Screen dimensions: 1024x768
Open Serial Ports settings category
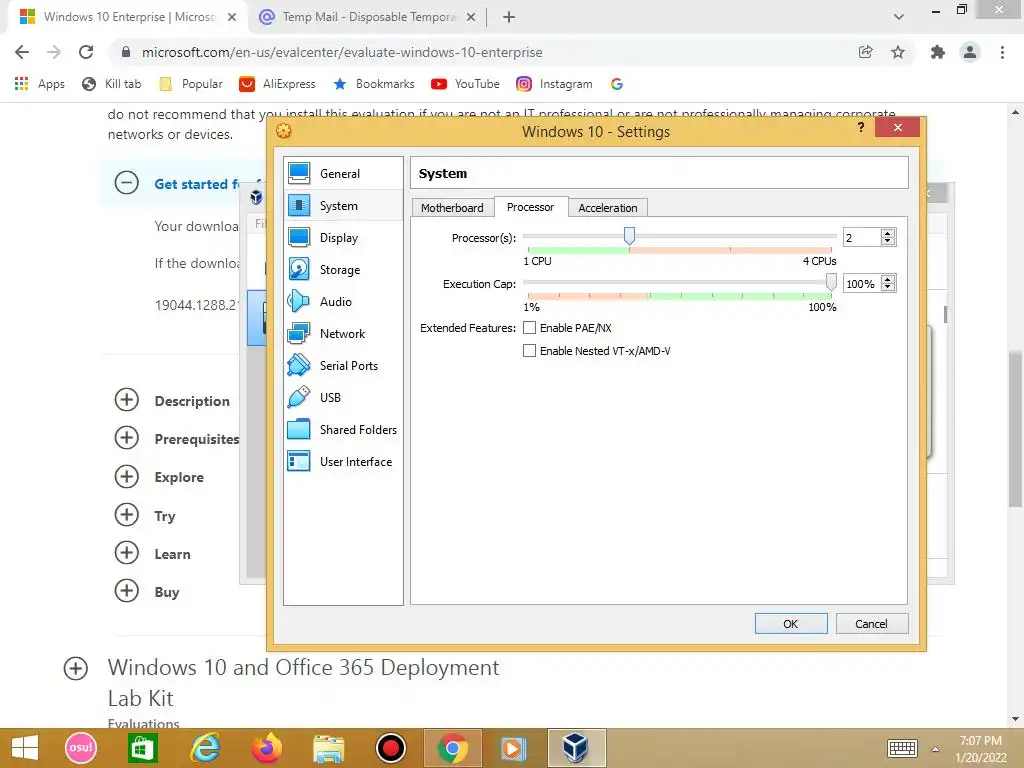point(343,365)
